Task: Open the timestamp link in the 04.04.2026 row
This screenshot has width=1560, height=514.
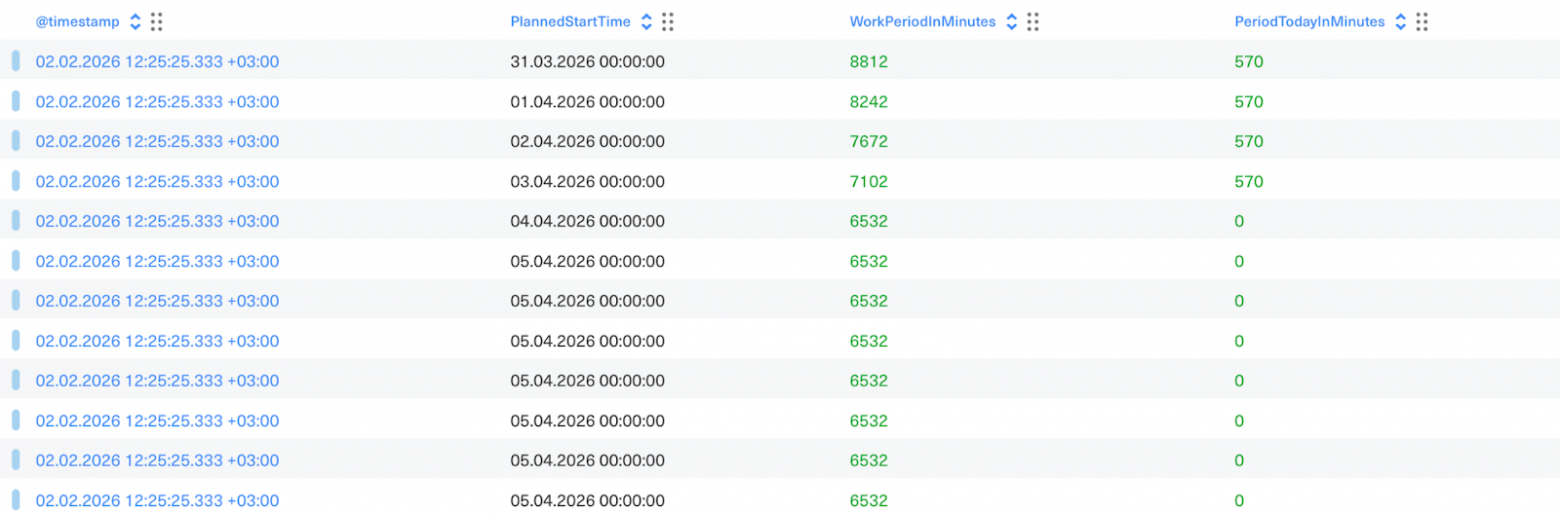Action: 157,222
